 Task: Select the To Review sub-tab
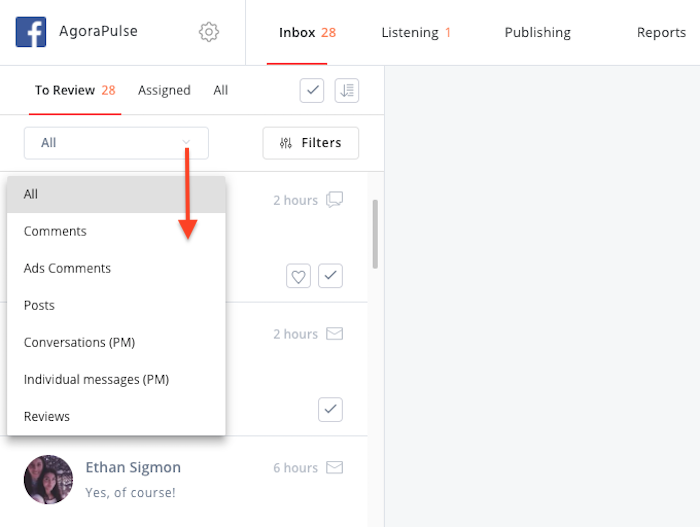[75, 91]
